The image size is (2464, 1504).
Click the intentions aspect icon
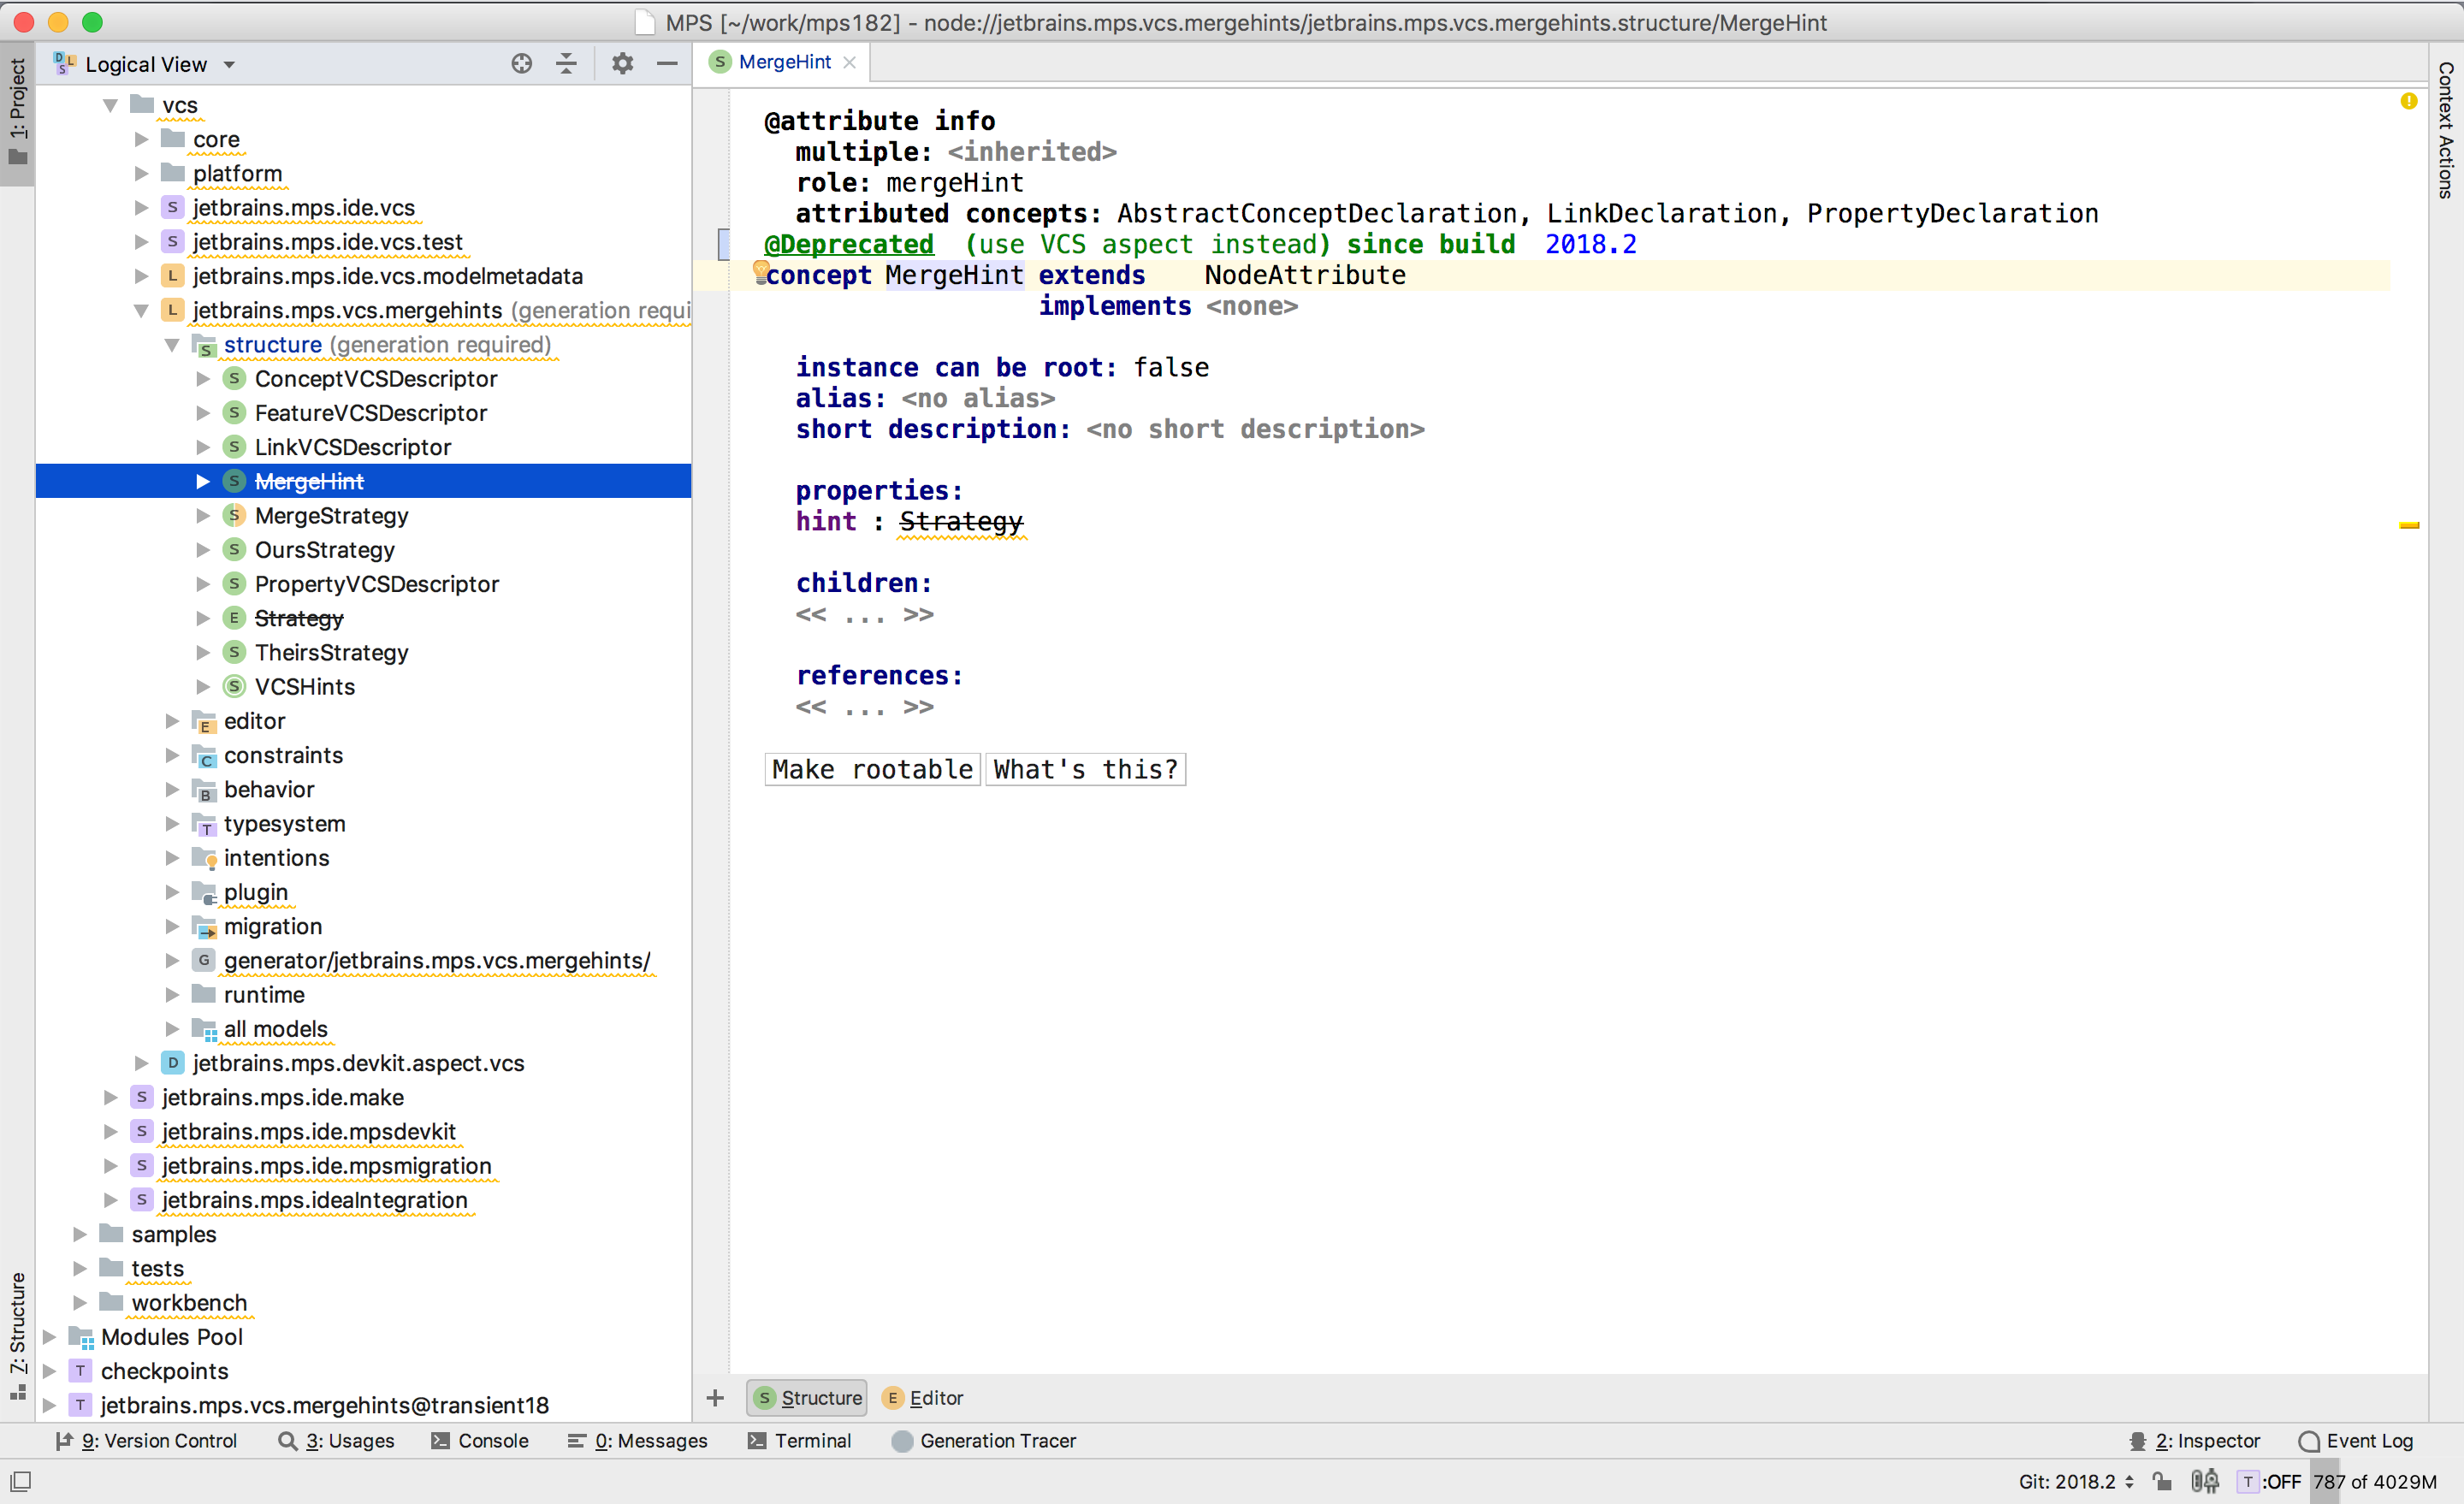point(204,858)
